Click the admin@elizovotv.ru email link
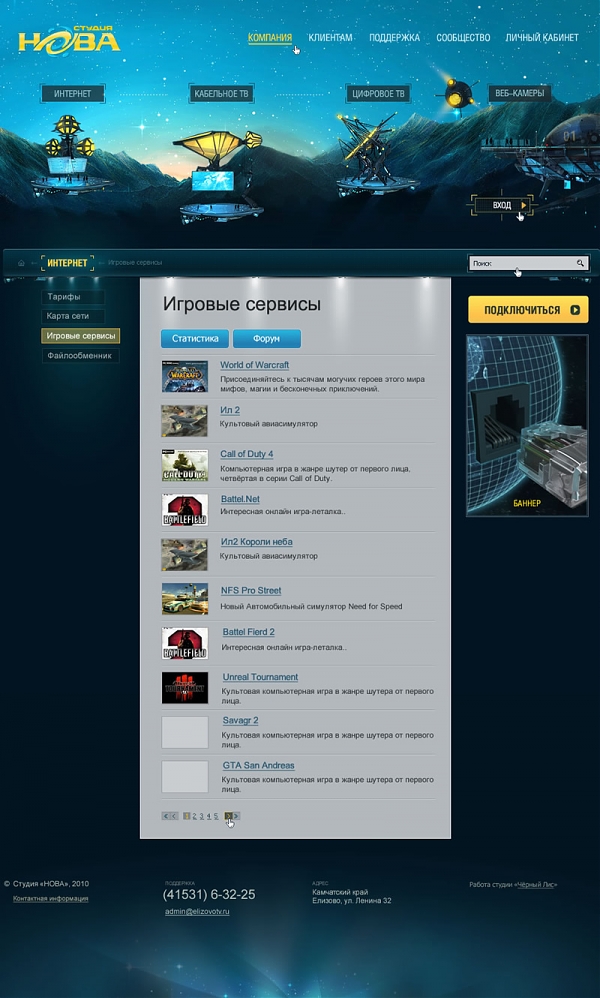600x998 pixels. point(197,911)
